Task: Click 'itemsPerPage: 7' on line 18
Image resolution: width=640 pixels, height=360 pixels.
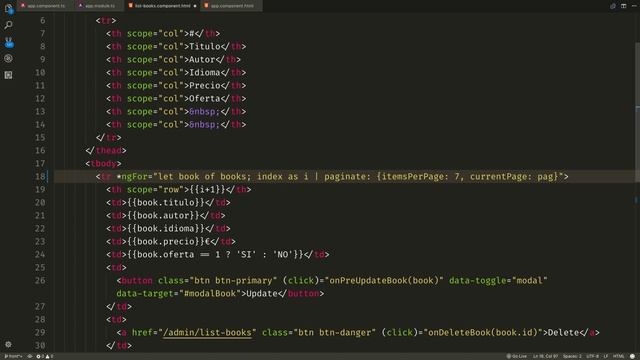Action: (420, 176)
